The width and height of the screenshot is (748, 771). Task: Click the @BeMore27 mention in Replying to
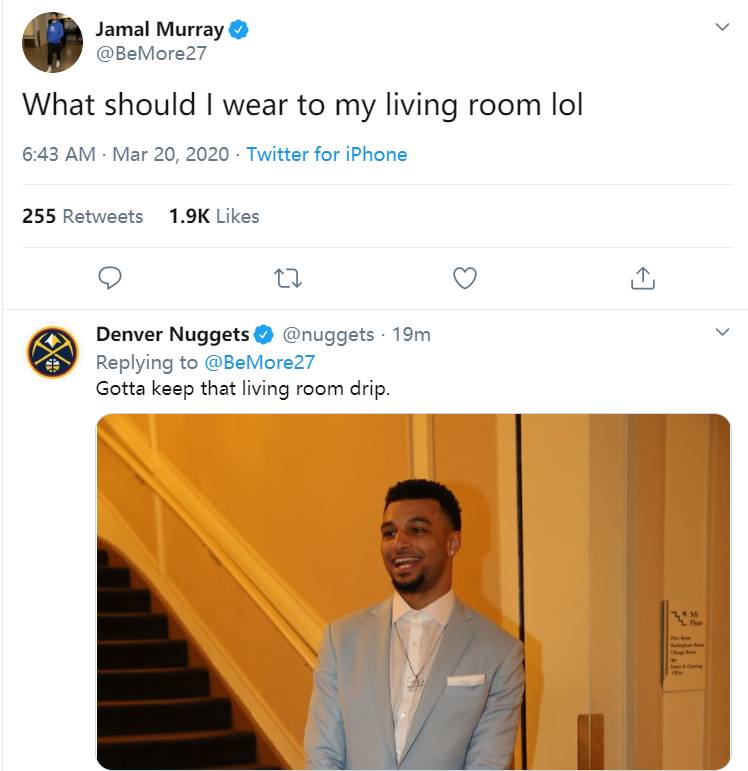pyautogui.click(x=260, y=361)
